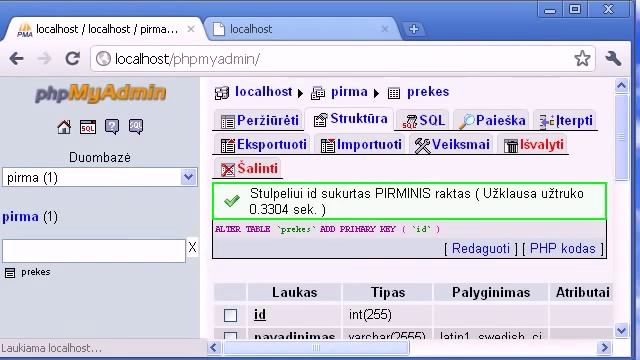This screenshot has height=360, width=640.
Task: Open phpMyAdmin home via house icon
Action: coord(64,127)
